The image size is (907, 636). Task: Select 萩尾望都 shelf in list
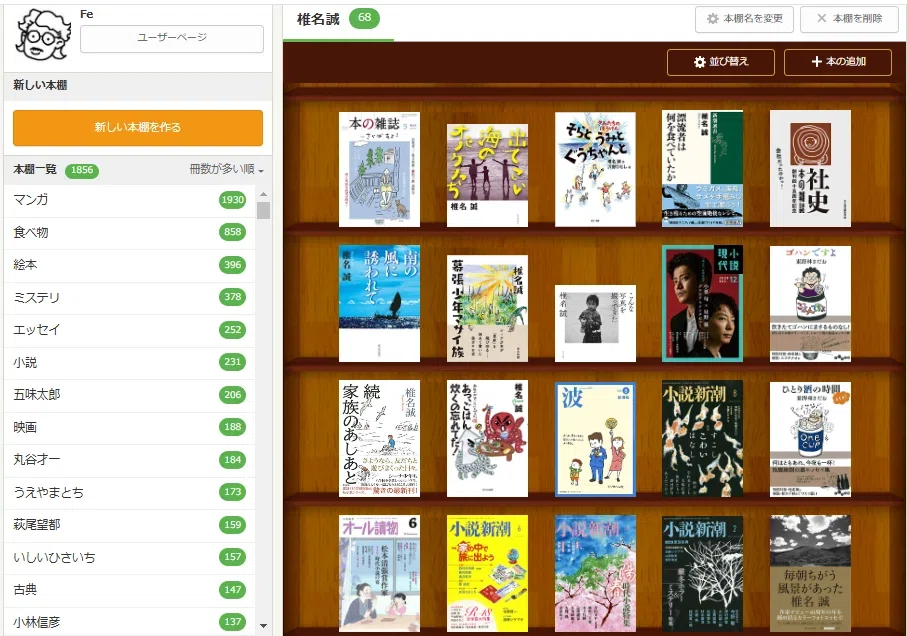point(130,524)
